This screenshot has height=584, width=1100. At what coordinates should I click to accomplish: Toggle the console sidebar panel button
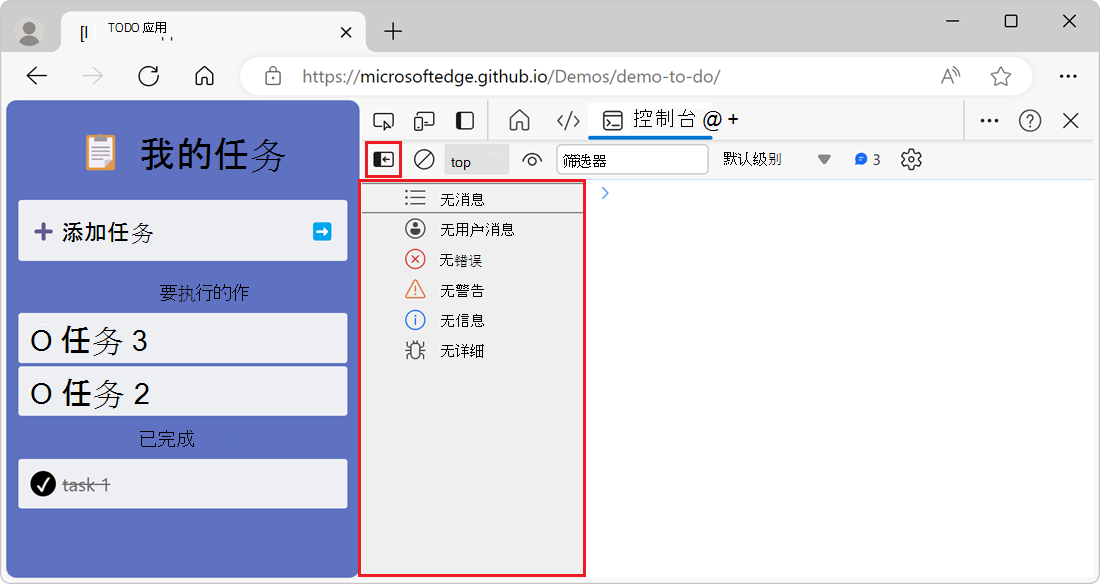point(384,159)
